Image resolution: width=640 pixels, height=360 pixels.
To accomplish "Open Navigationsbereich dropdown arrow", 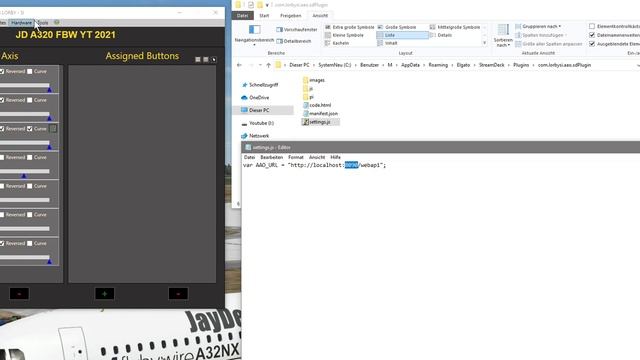I will [254, 44].
